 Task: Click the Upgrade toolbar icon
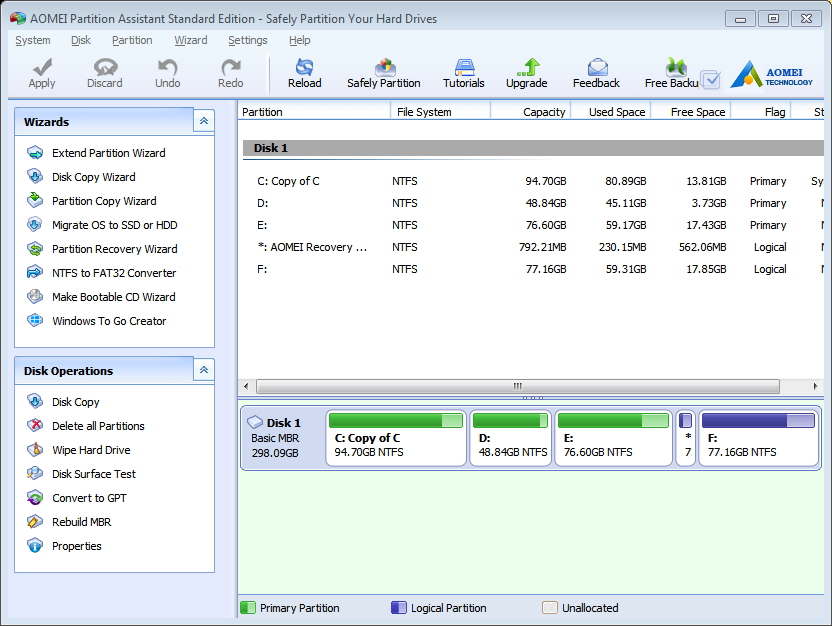click(x=528, y=67)
